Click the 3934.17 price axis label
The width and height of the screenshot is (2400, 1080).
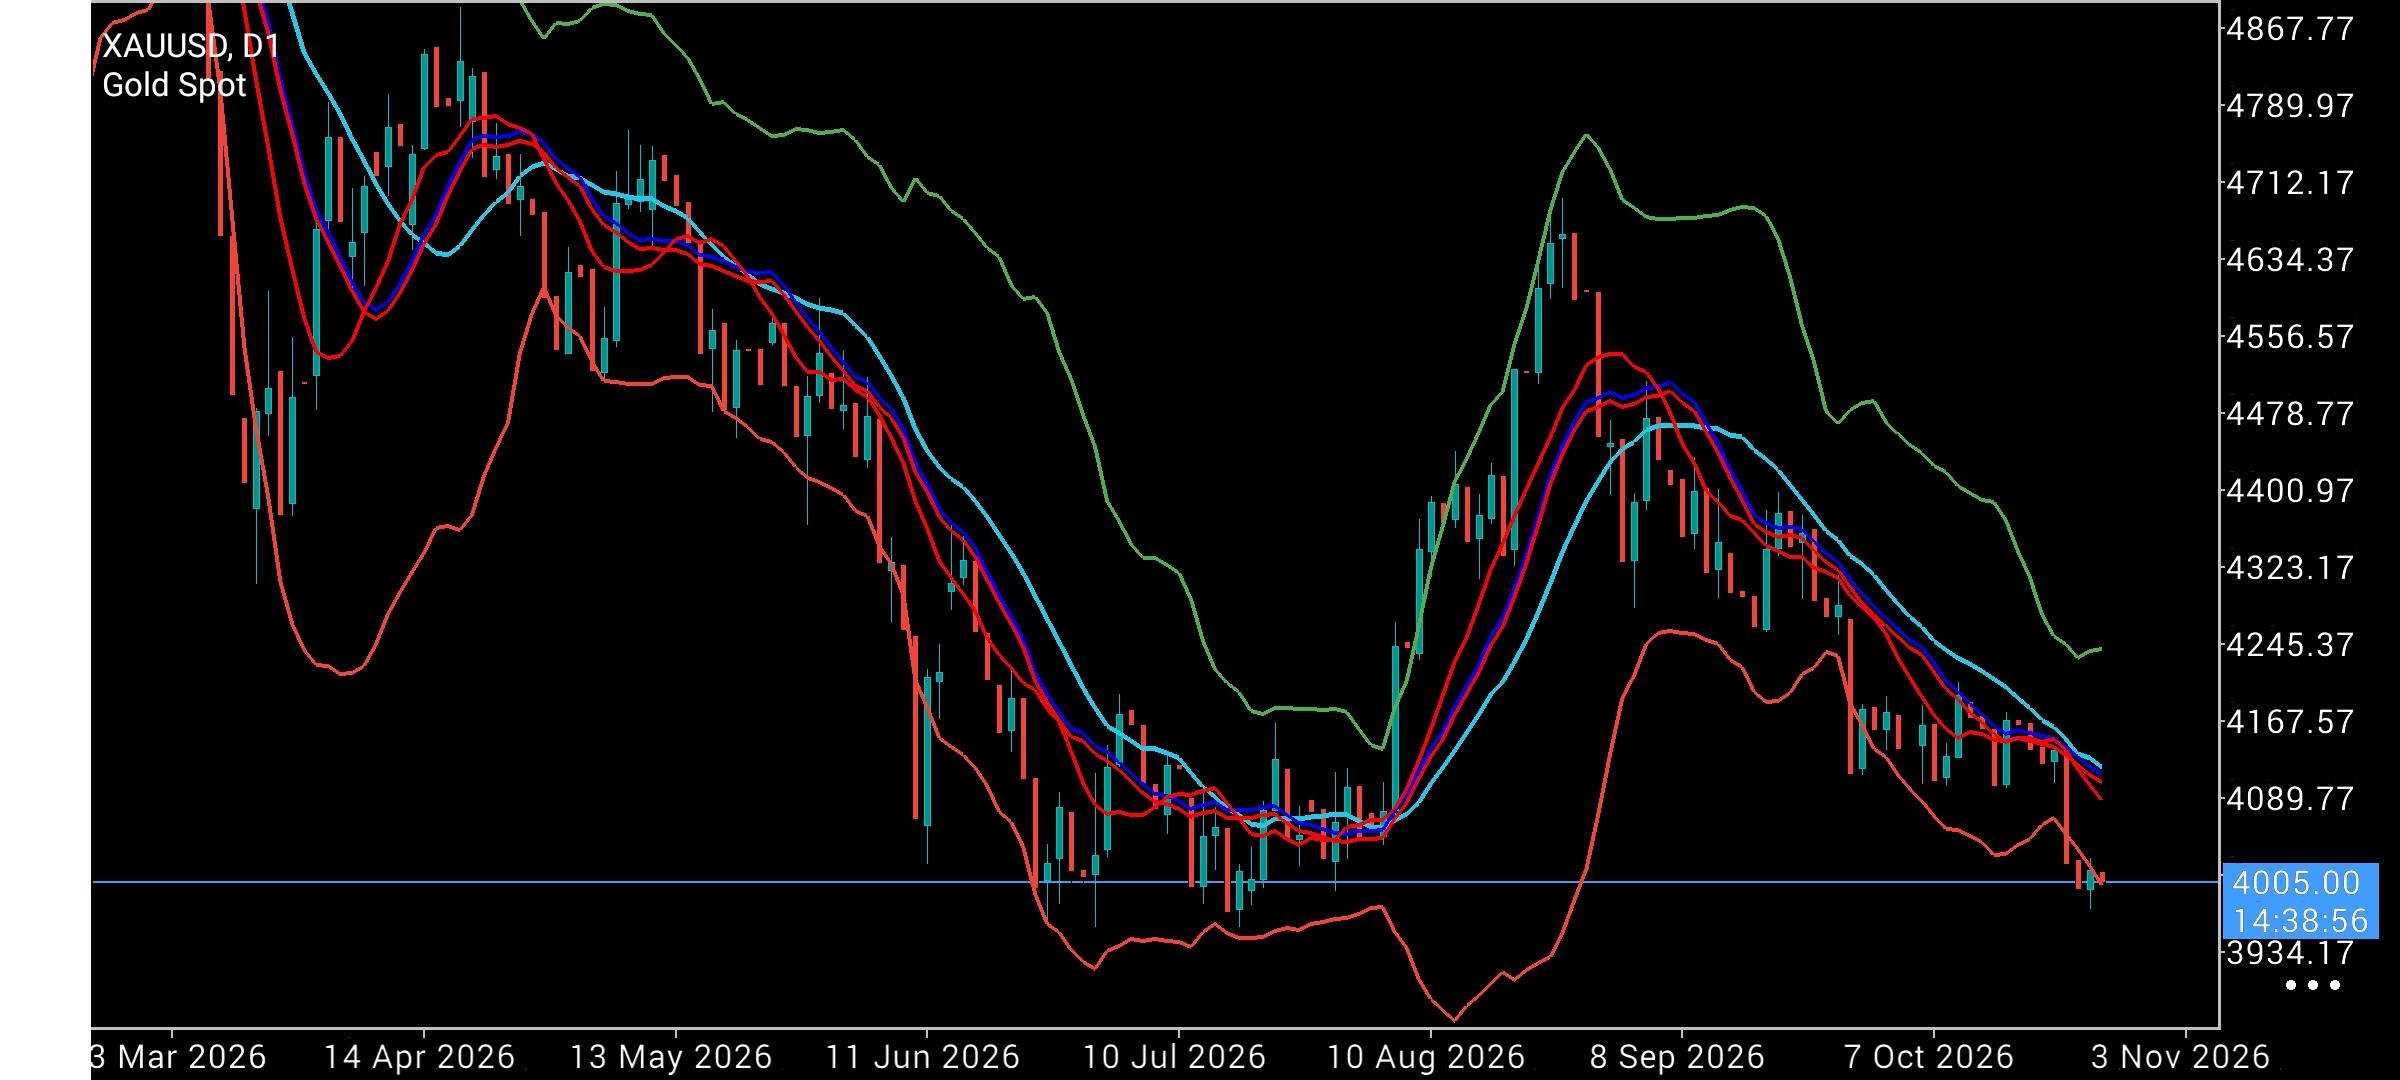(x=2289, y=953)
